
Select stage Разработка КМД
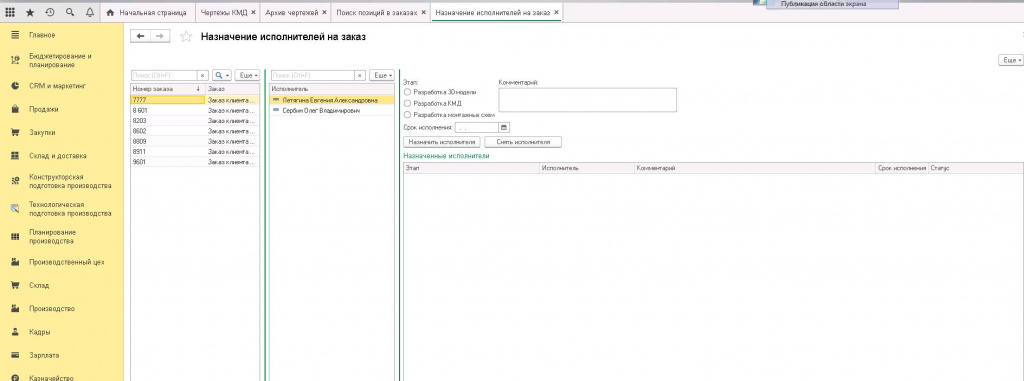click(409, 103)
